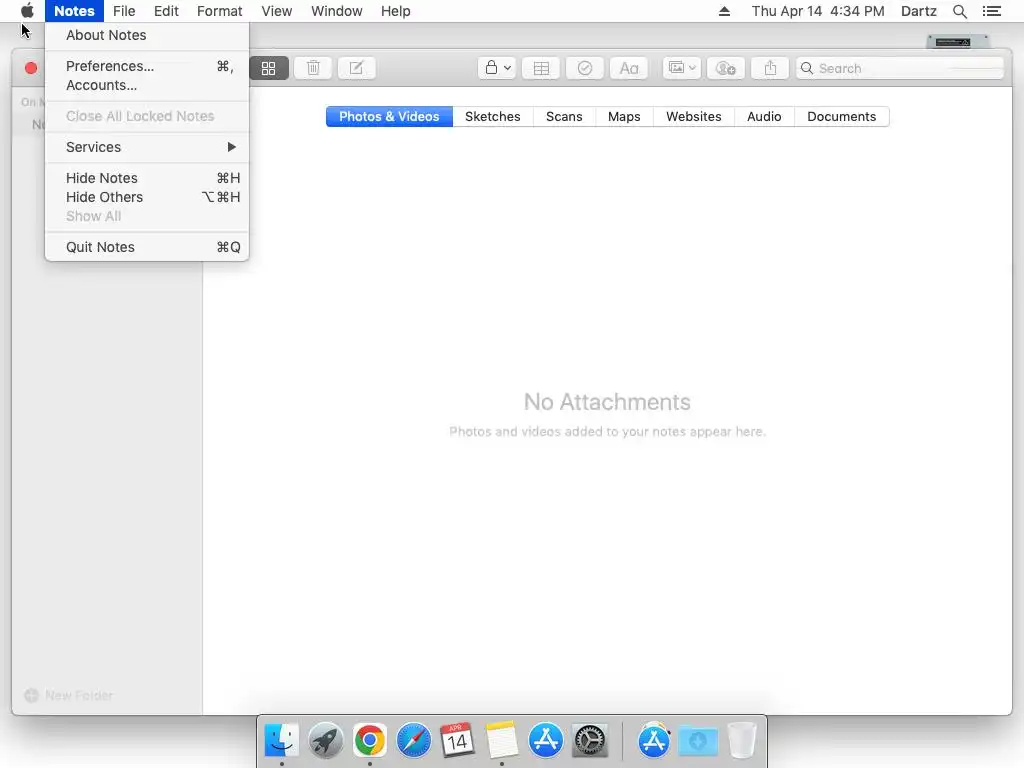Open the View menu

[x=276, y=11]
